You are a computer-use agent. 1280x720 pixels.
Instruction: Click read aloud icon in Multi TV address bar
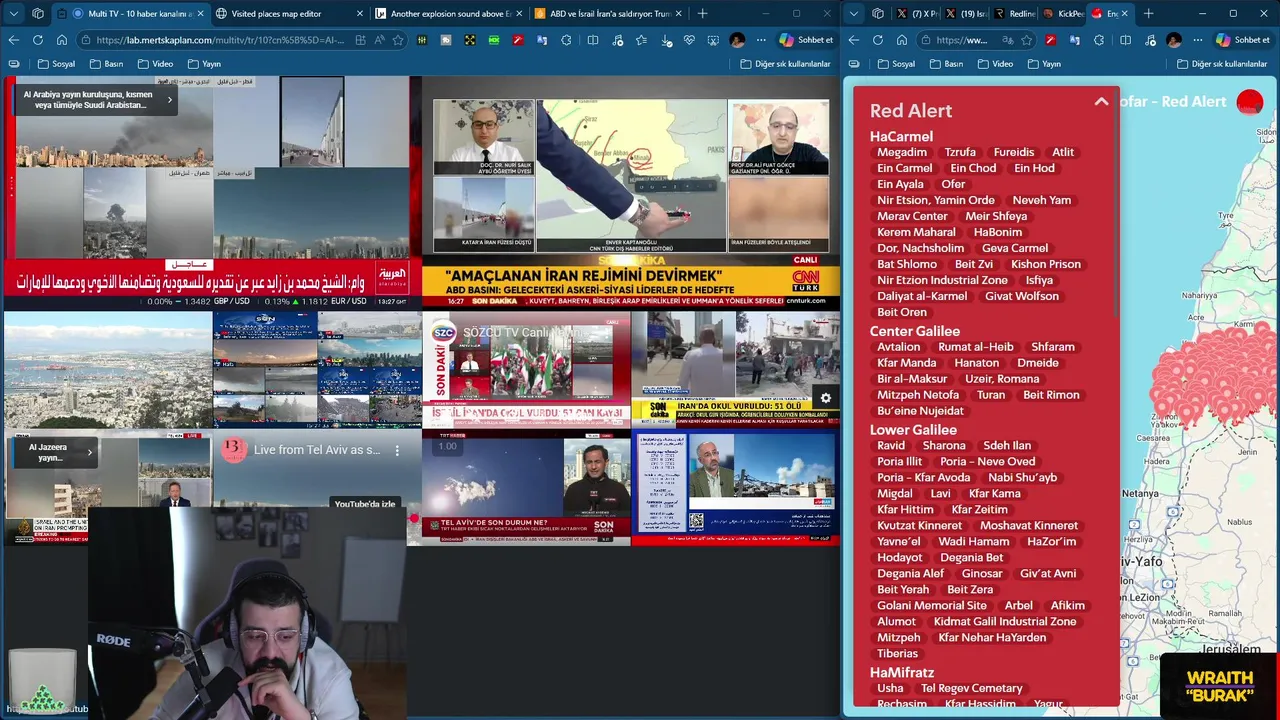[x=379, y=40]
